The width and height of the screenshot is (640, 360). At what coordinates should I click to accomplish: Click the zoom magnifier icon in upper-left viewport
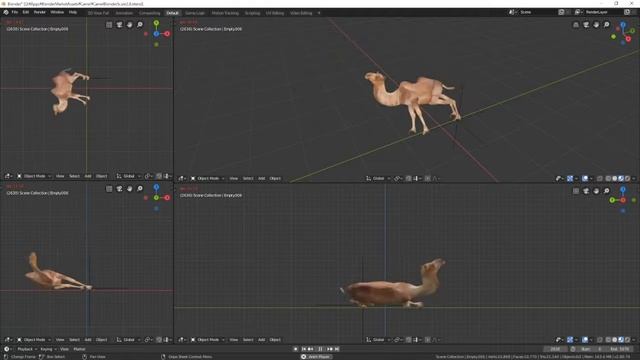tap(140, 25)
